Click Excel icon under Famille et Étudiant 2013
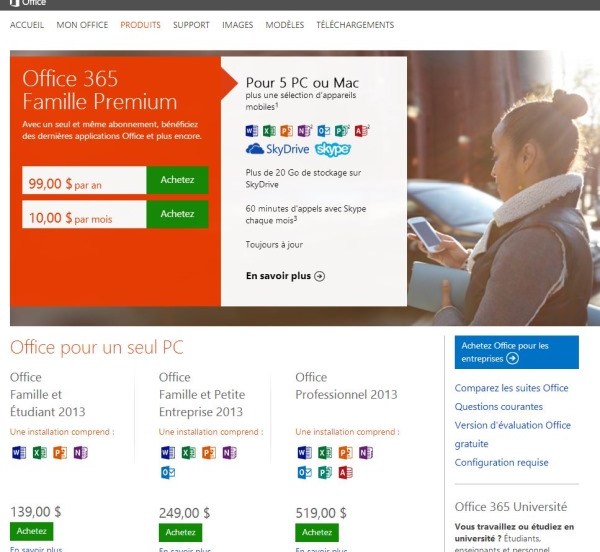This screenshot has height=552, width=600. [40, 453]
